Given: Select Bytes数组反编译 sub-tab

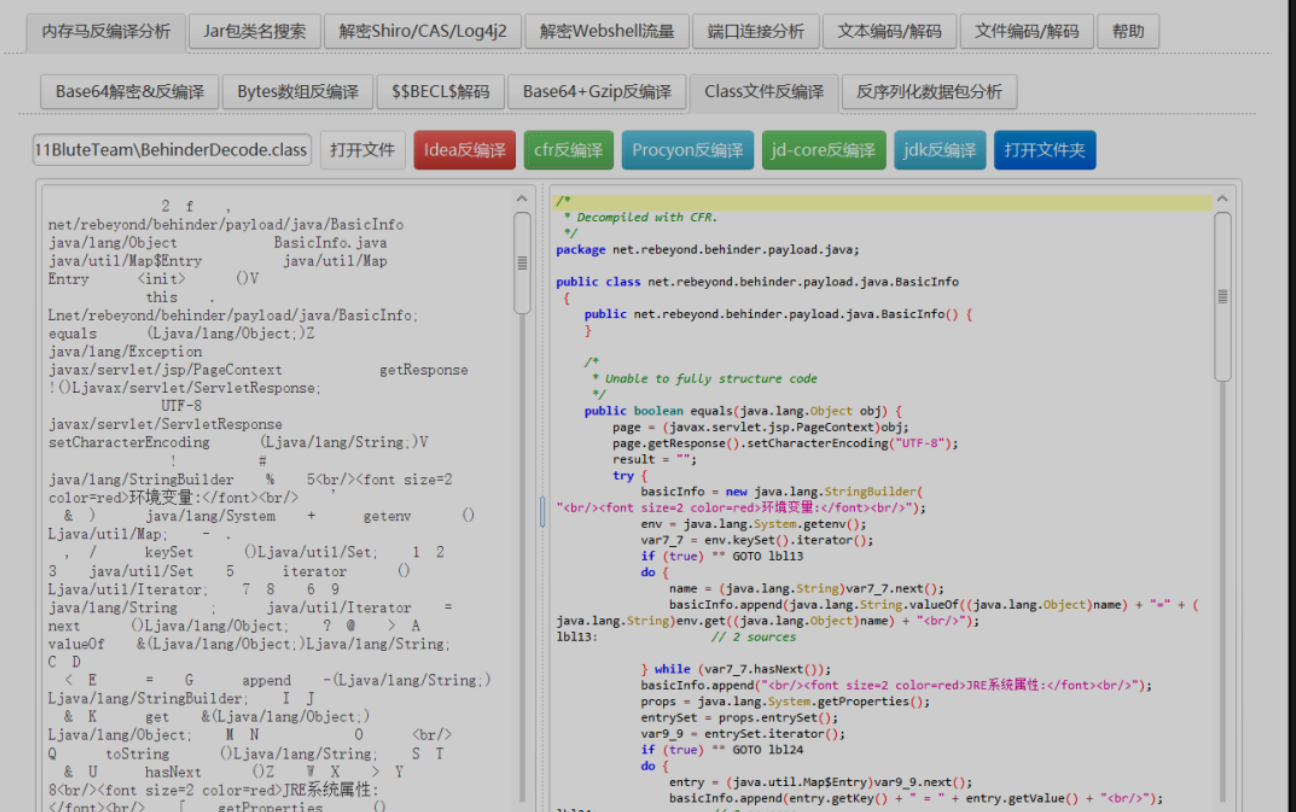Looking at the screenshot, I should click(298, 91).
